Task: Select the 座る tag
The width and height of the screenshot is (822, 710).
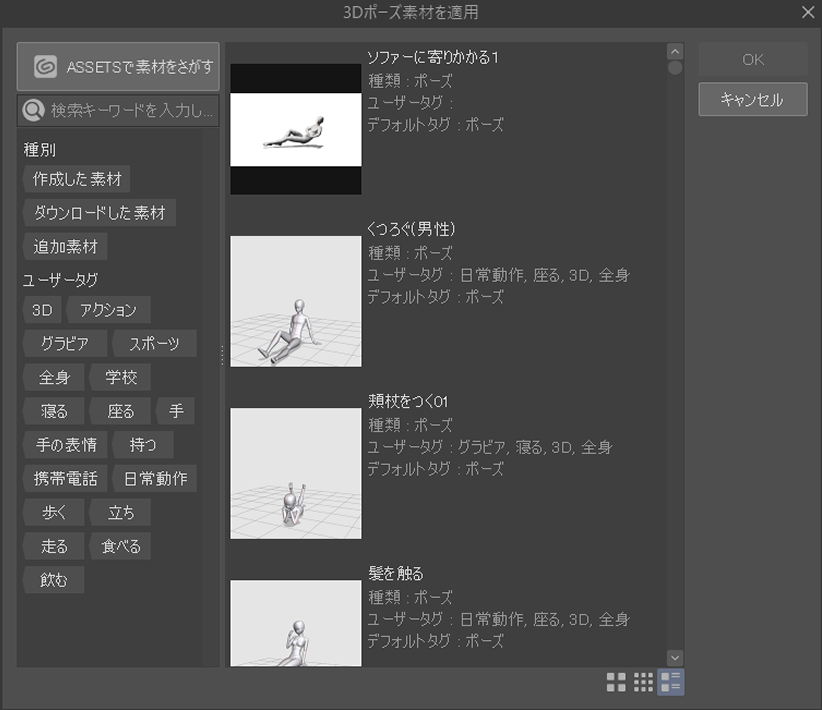Action: coord(120,411)
